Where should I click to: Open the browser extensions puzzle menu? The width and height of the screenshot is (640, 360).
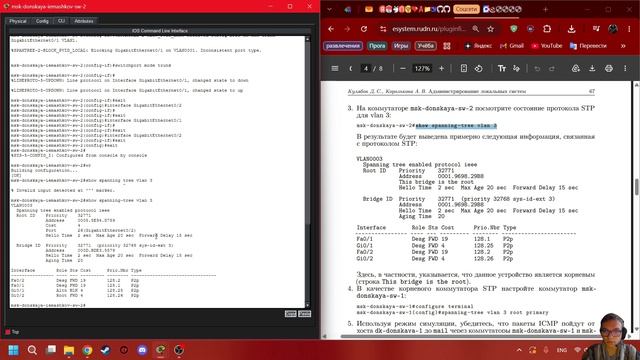pyautogui.click(x=547, y=29)
